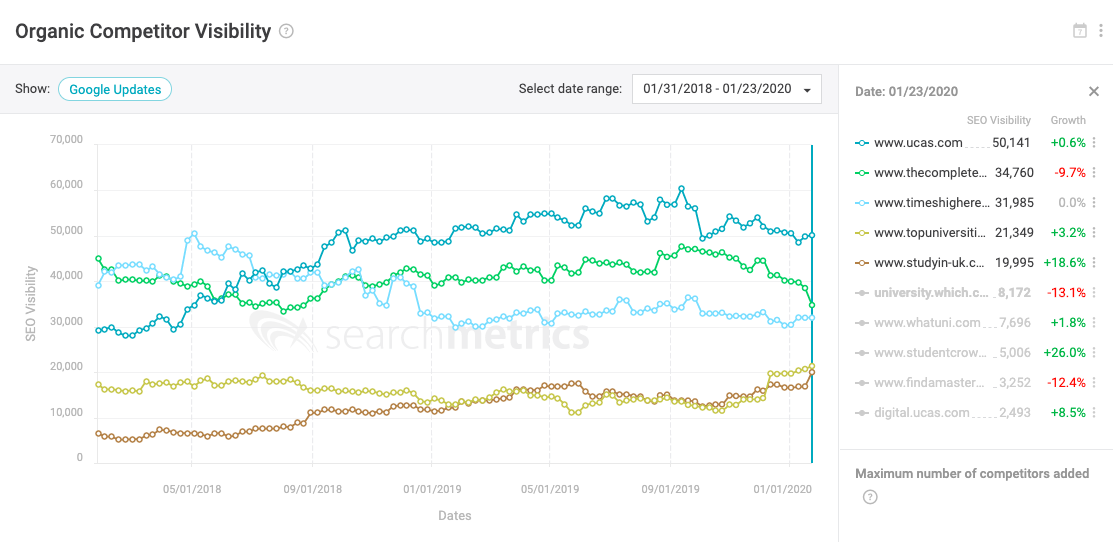This screenshot has height=542, width=1113.
Task: Expand options menu for www.topuniversiti… row
Action: (1094, 233)
